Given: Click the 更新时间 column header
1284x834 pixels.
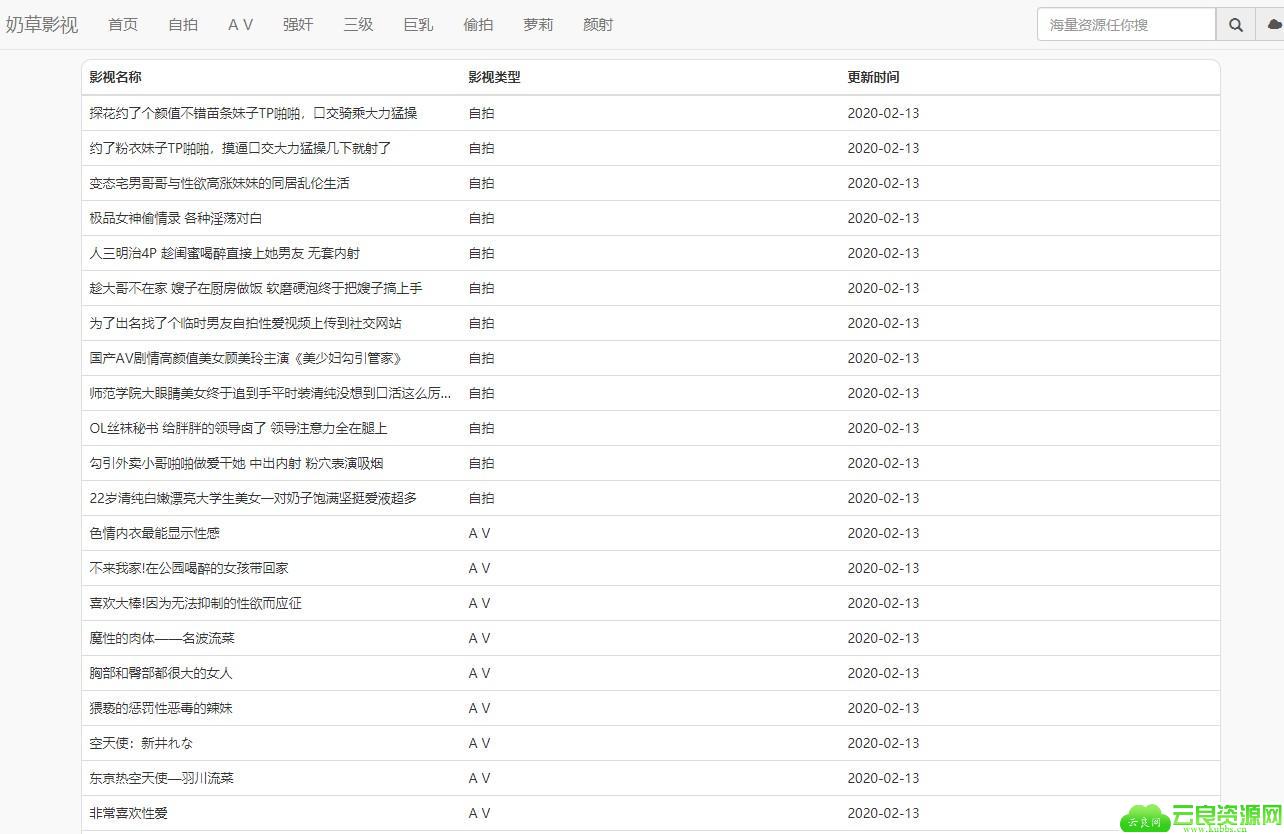Looking at the screenshot, I should pos(873,77).
